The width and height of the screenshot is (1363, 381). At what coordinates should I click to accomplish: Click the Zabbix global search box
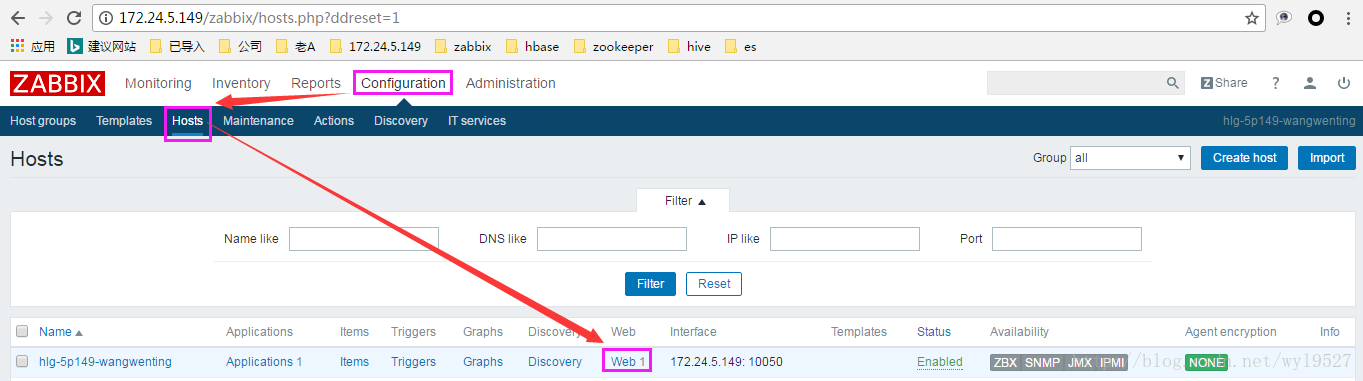pyautogui.click(x=1075, y=83)
